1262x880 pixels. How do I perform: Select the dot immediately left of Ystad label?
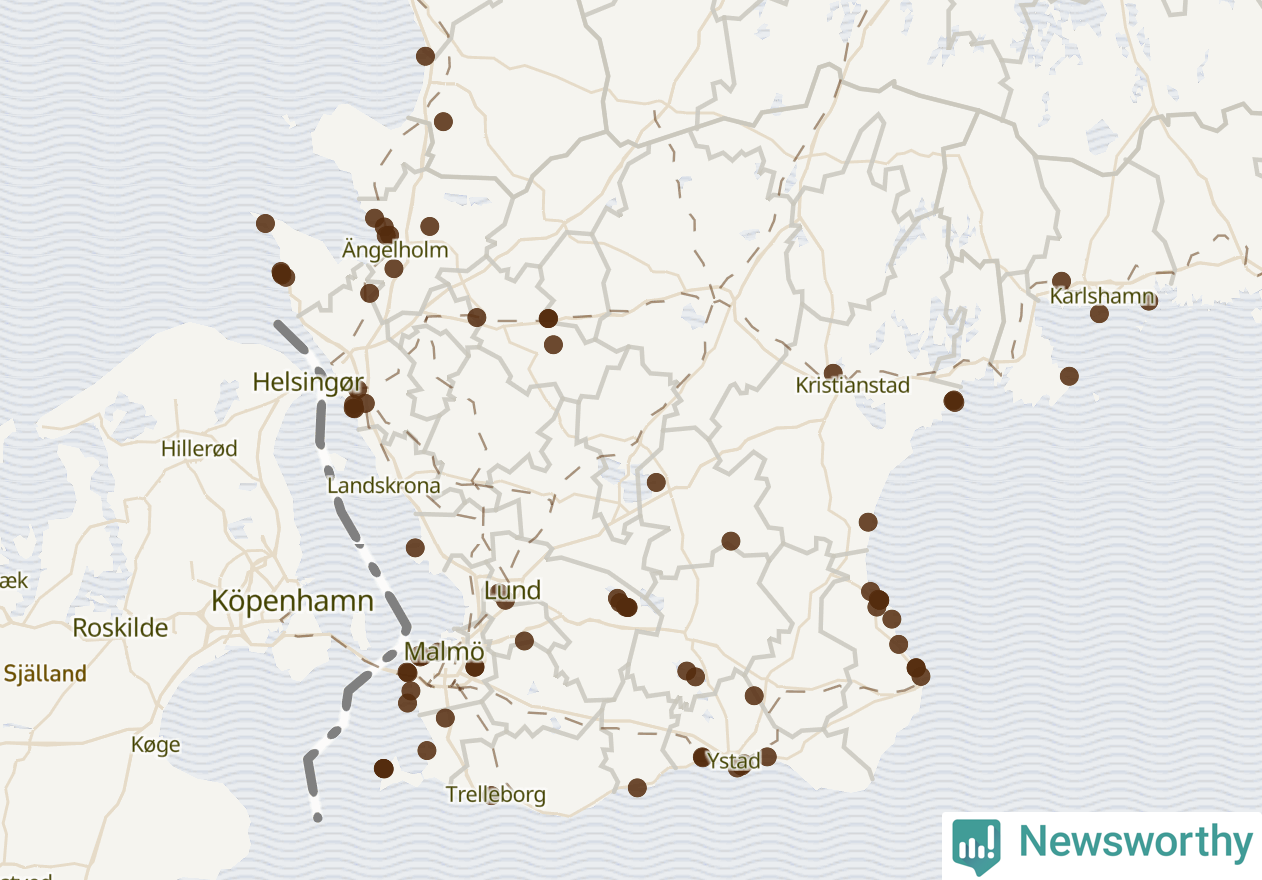(702, 757)
